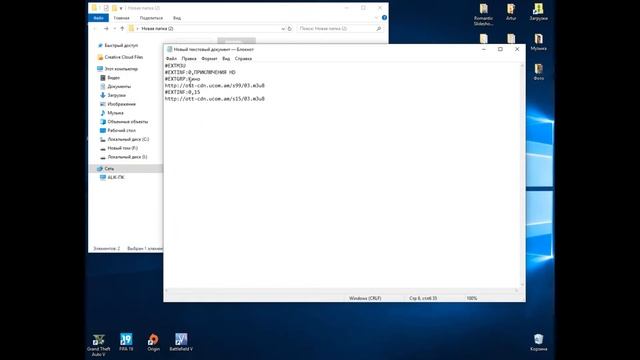Select Локальный диск (I:) in the sidebar
The image size is (640, 360).
(x=127, y=157)
